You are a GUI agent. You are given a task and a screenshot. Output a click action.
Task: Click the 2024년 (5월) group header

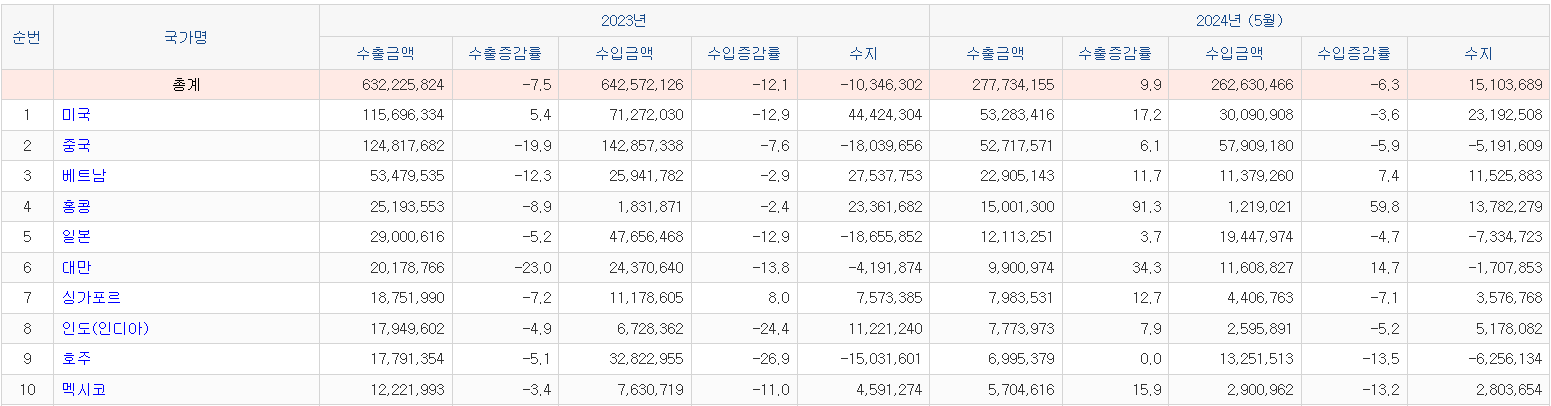1239,21
